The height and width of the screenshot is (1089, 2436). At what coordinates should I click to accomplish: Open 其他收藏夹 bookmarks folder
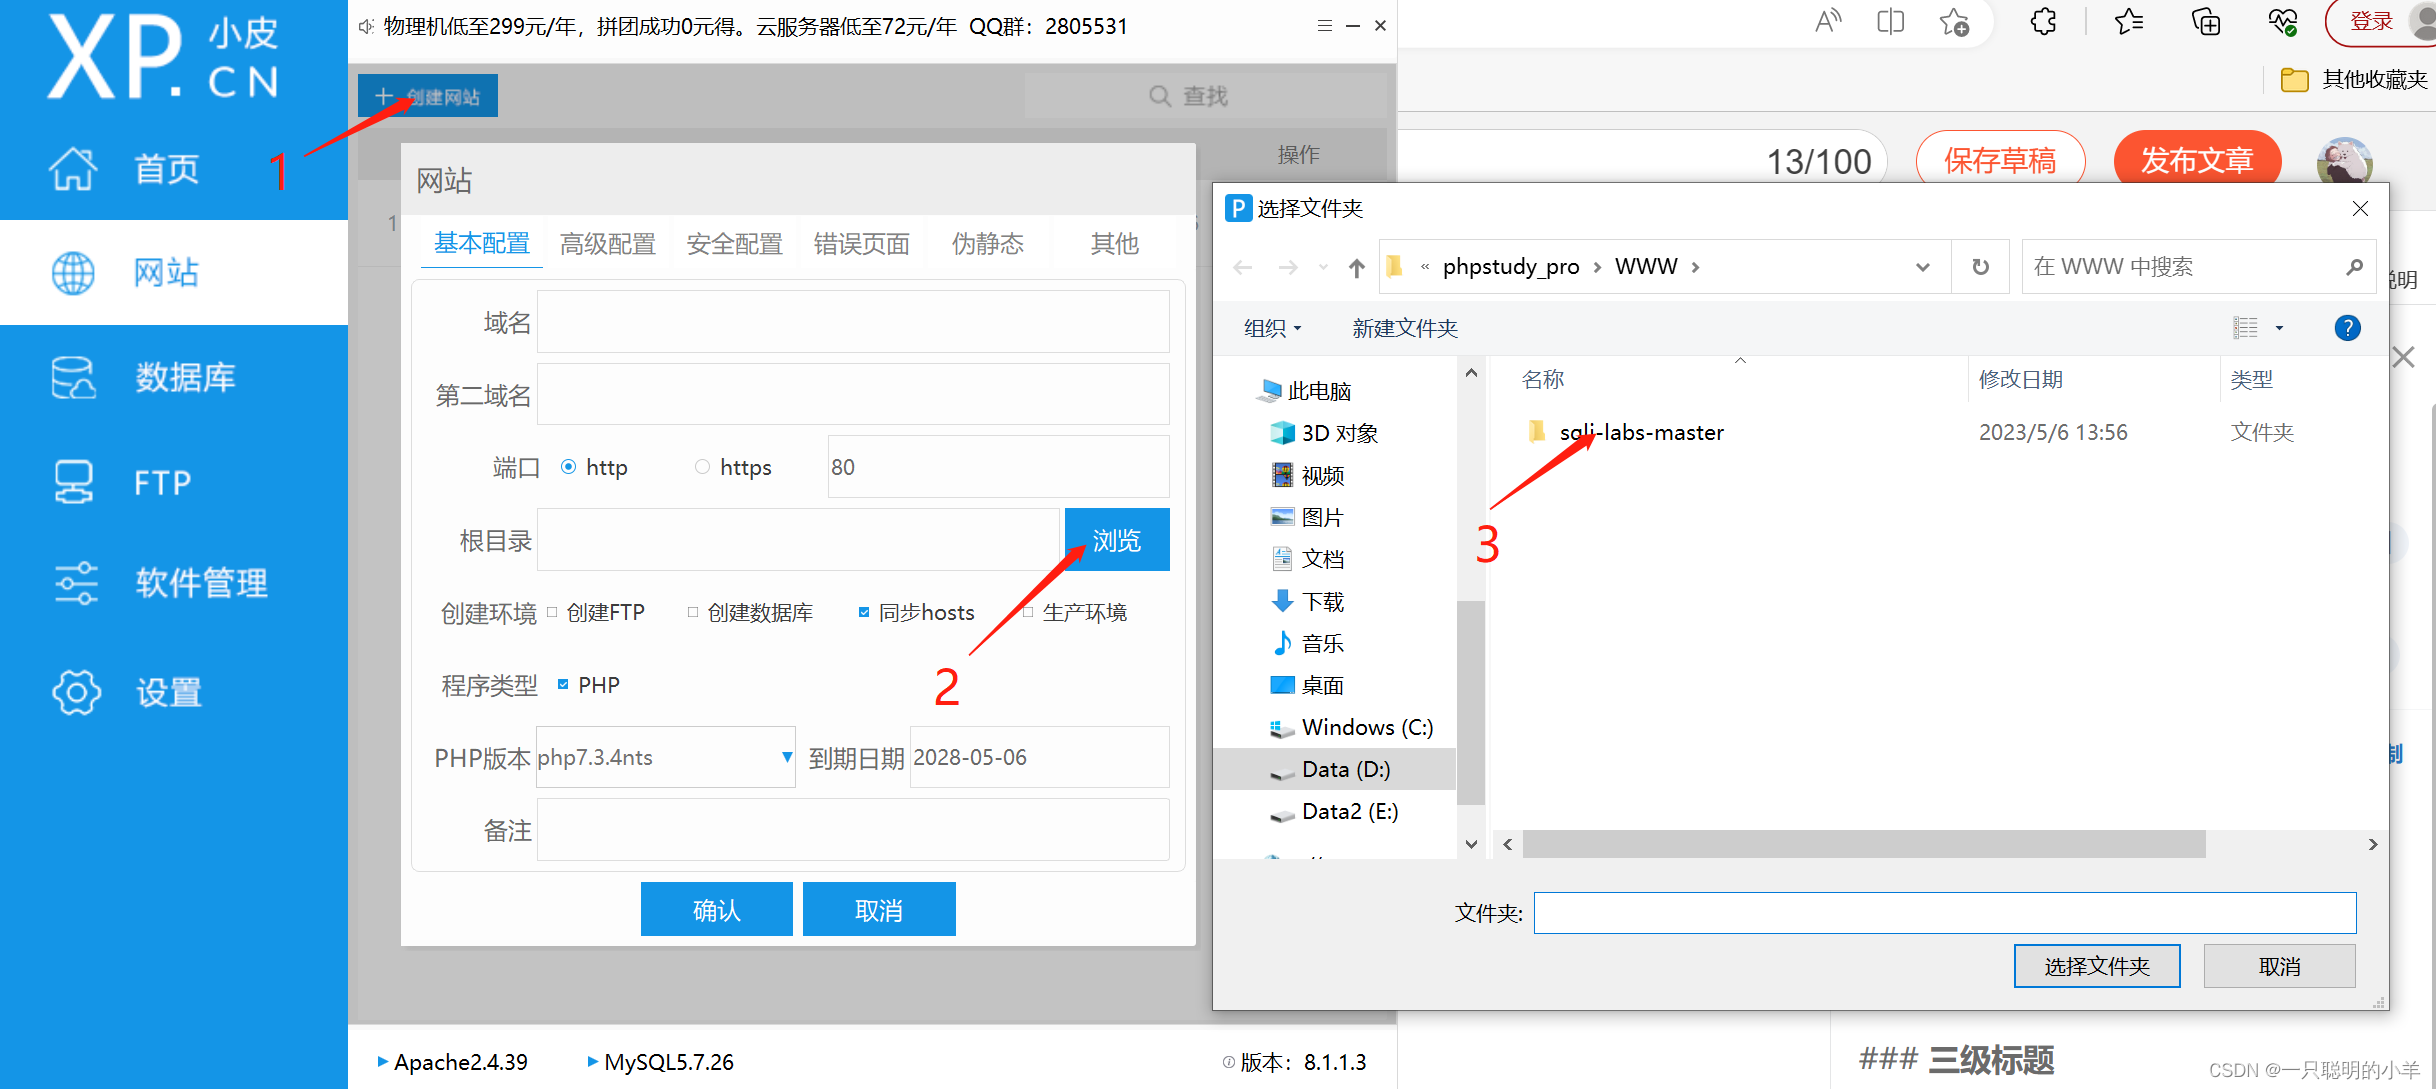(x=2352, y=79)
